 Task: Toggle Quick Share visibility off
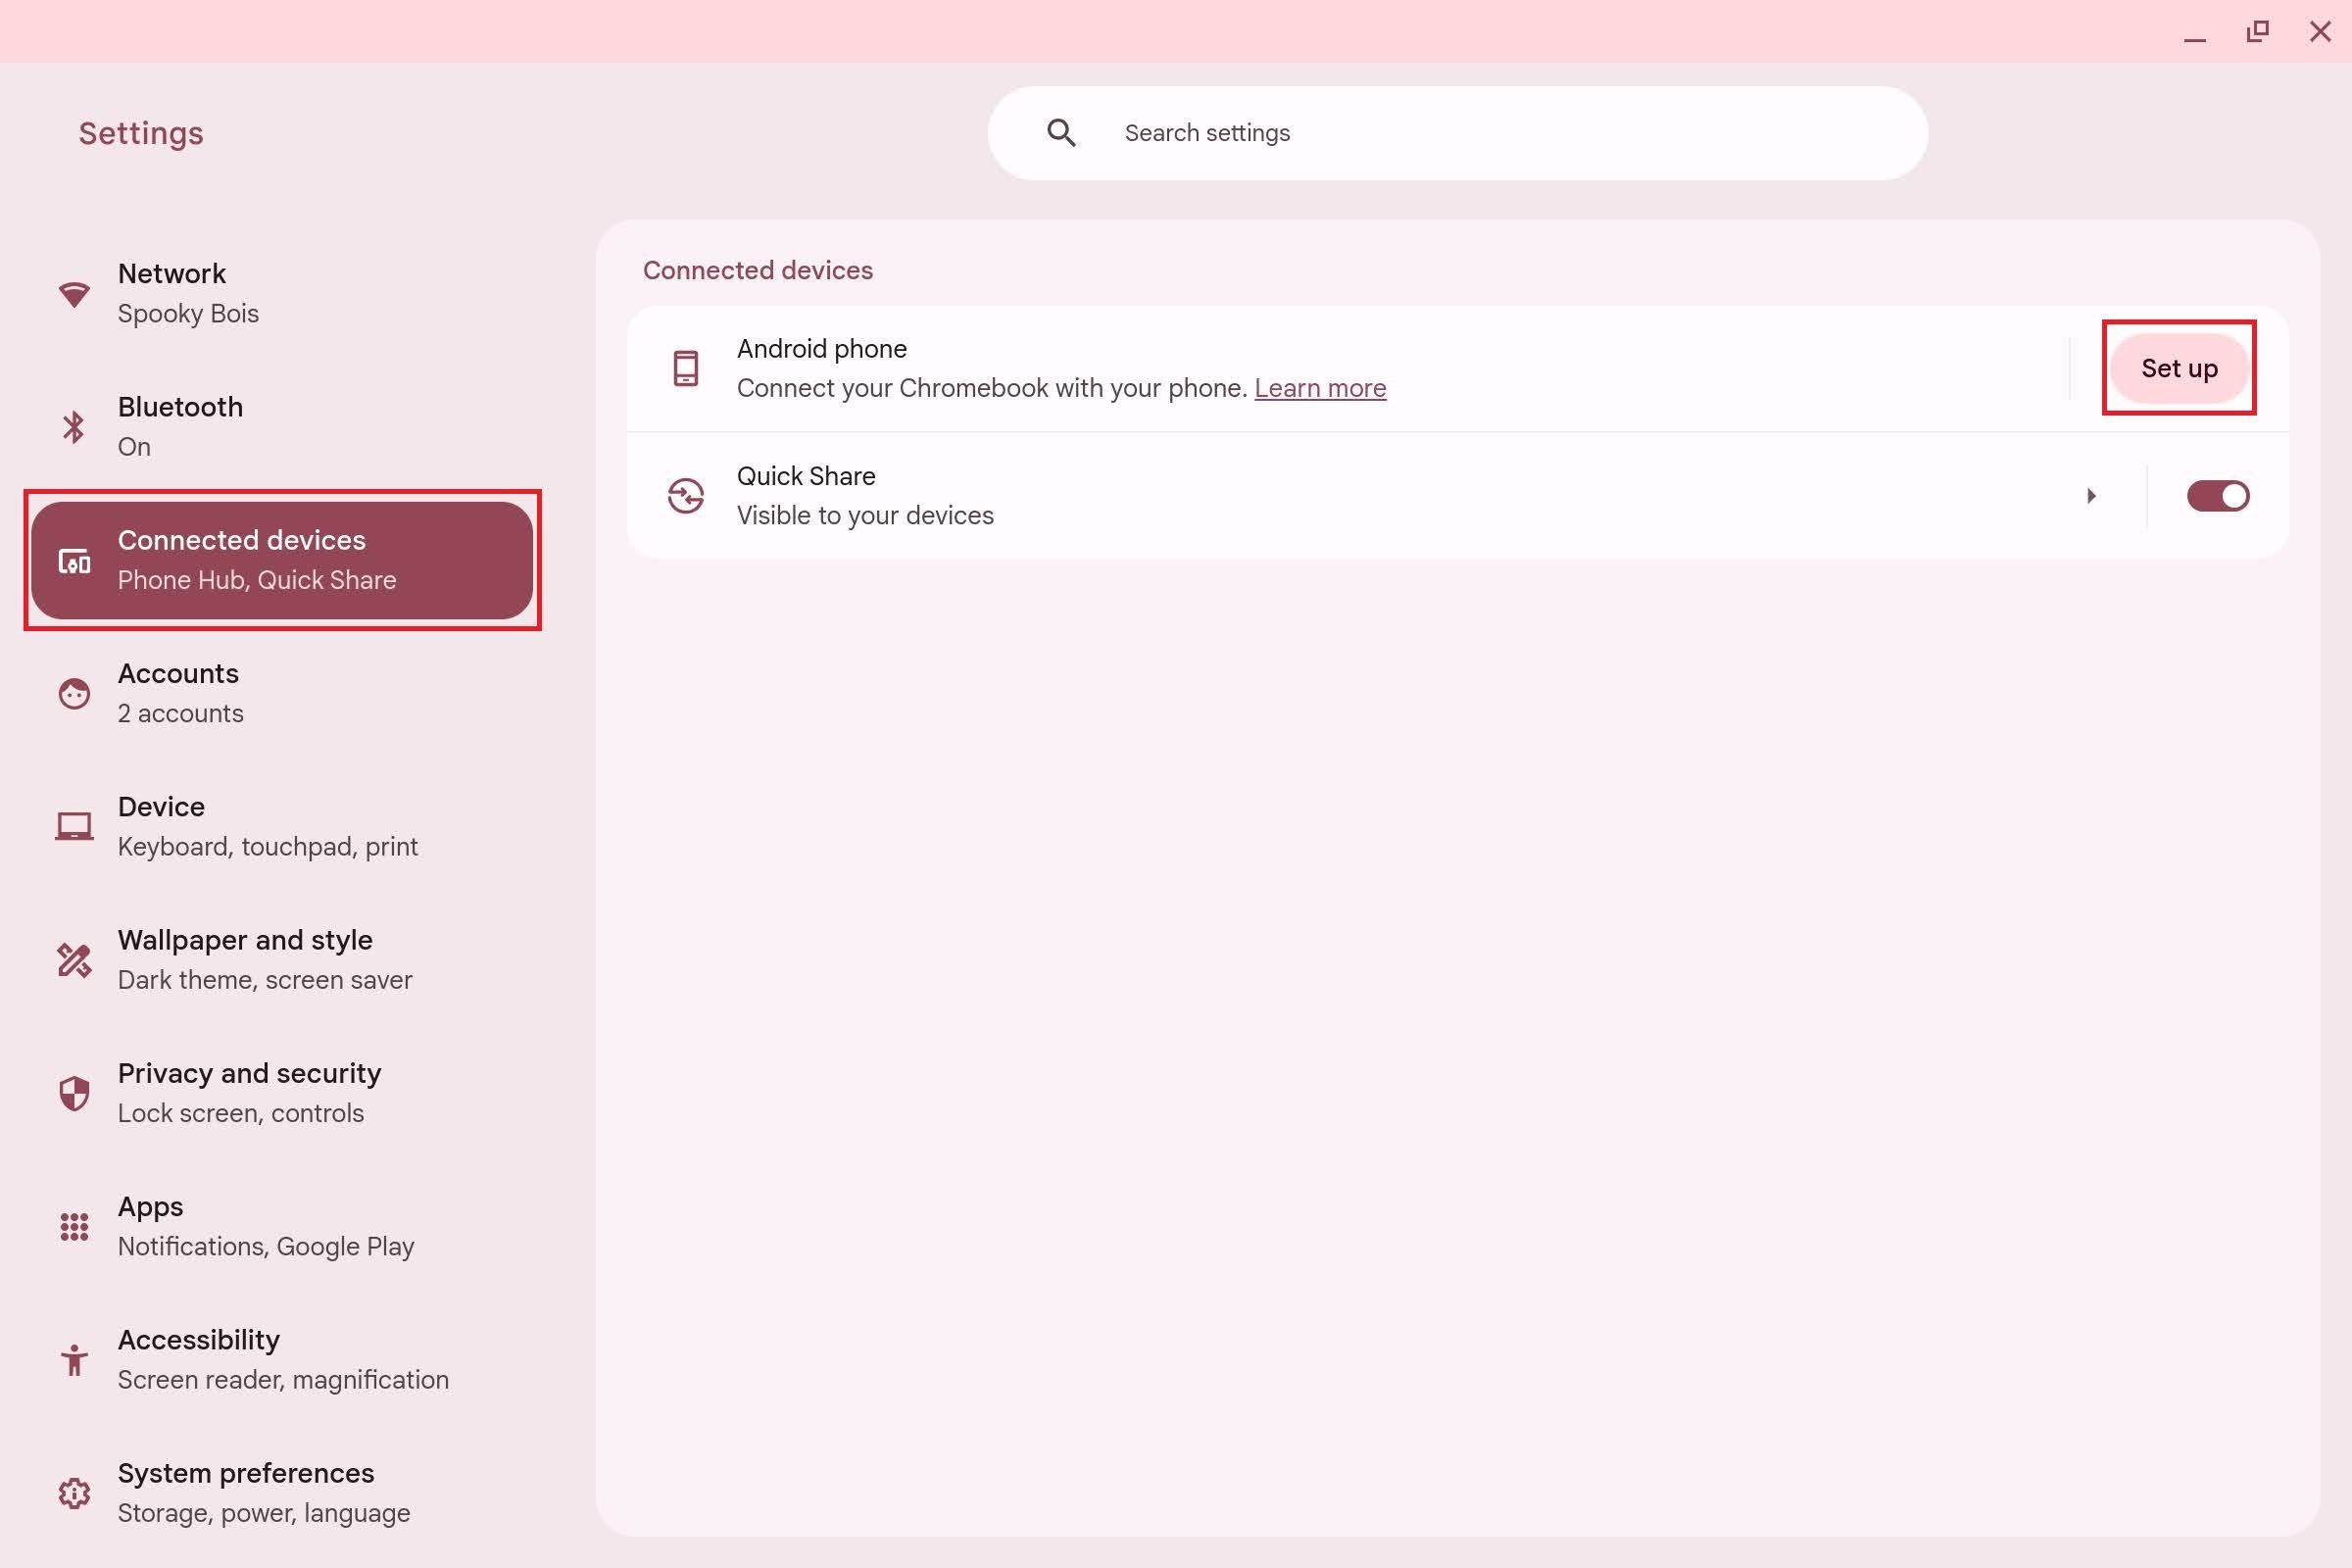coord(2219,495)
